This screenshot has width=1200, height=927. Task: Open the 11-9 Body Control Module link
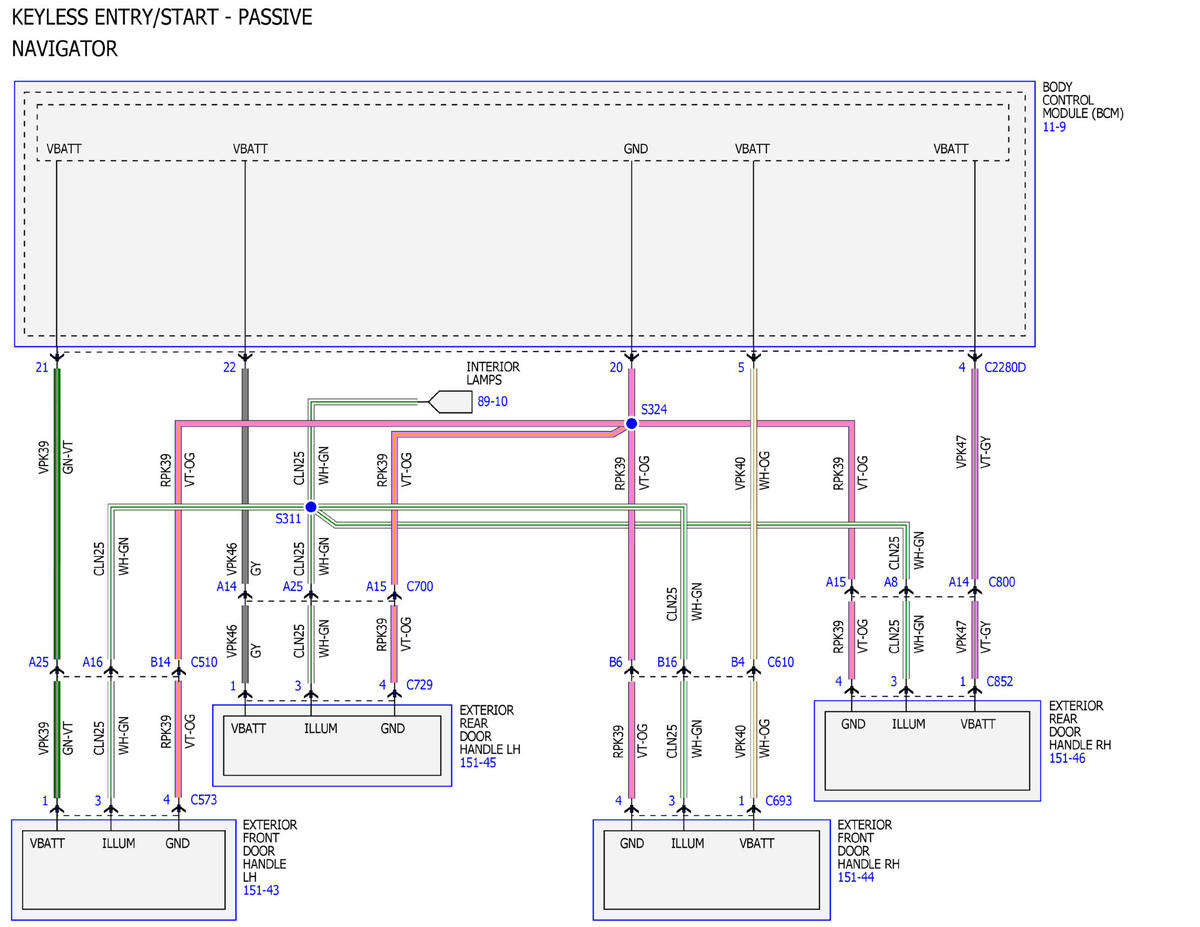(x=1054, y=128)
